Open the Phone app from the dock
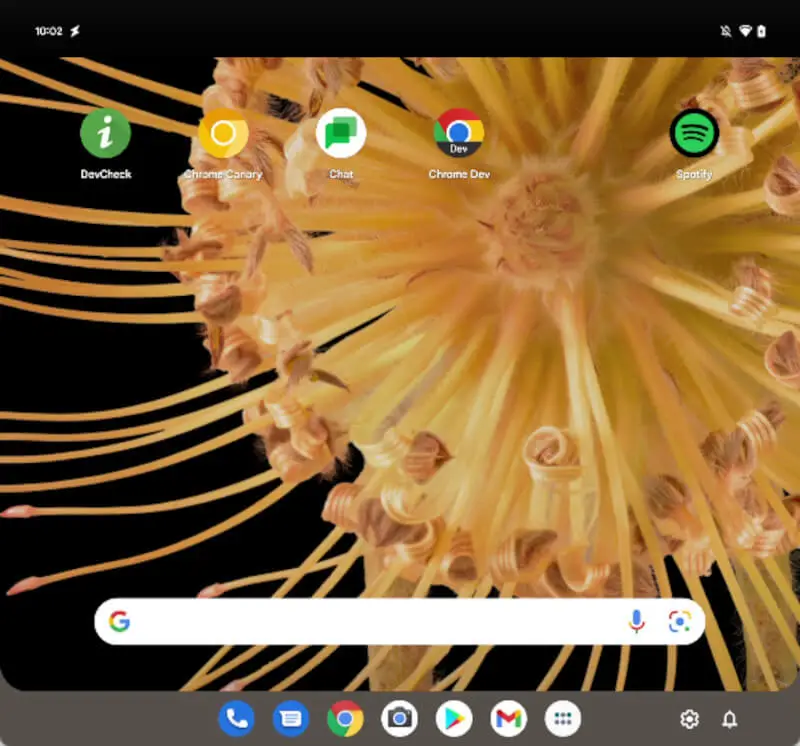 [236, 718]
